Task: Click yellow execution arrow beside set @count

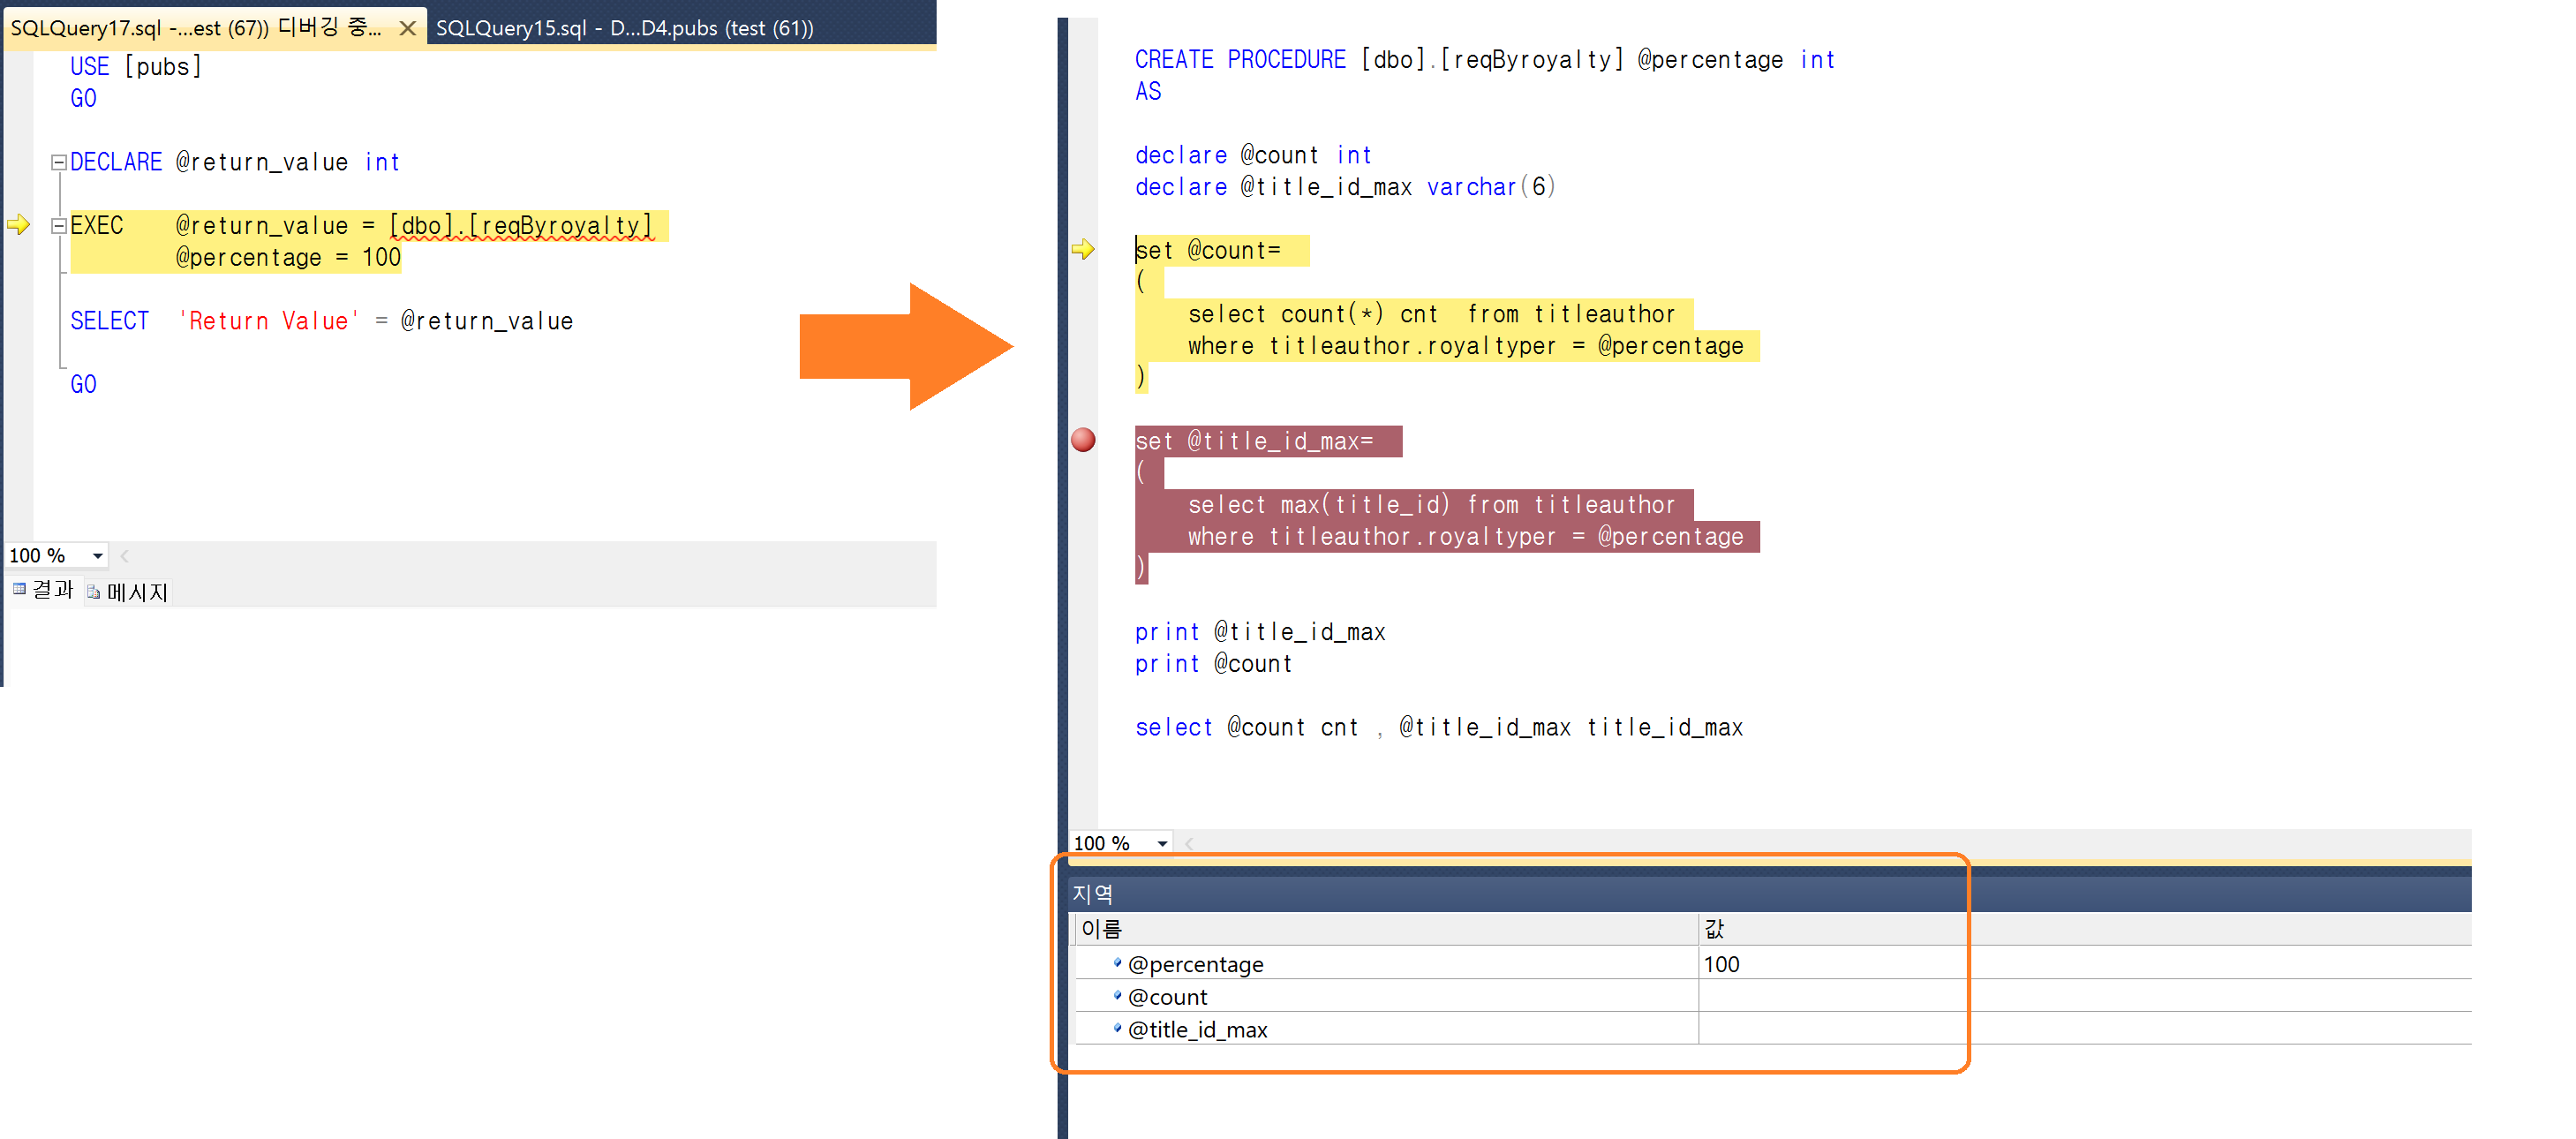Action: click(1083, 249)
